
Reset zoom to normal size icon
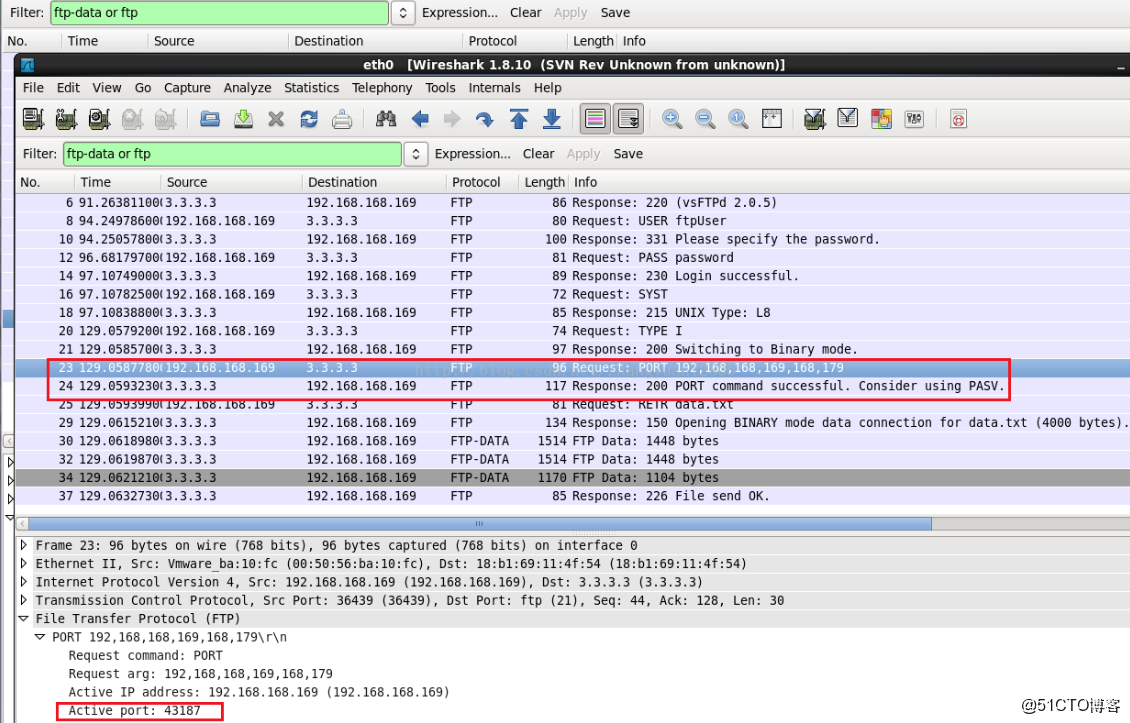[738, 119]
